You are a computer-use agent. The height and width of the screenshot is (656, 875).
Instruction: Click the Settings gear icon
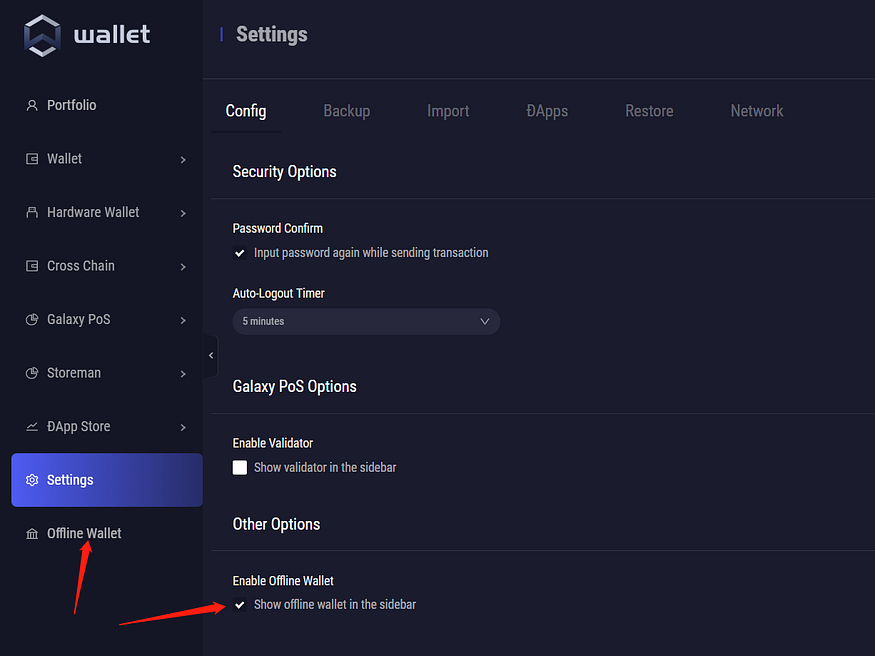tap(32, 480)
